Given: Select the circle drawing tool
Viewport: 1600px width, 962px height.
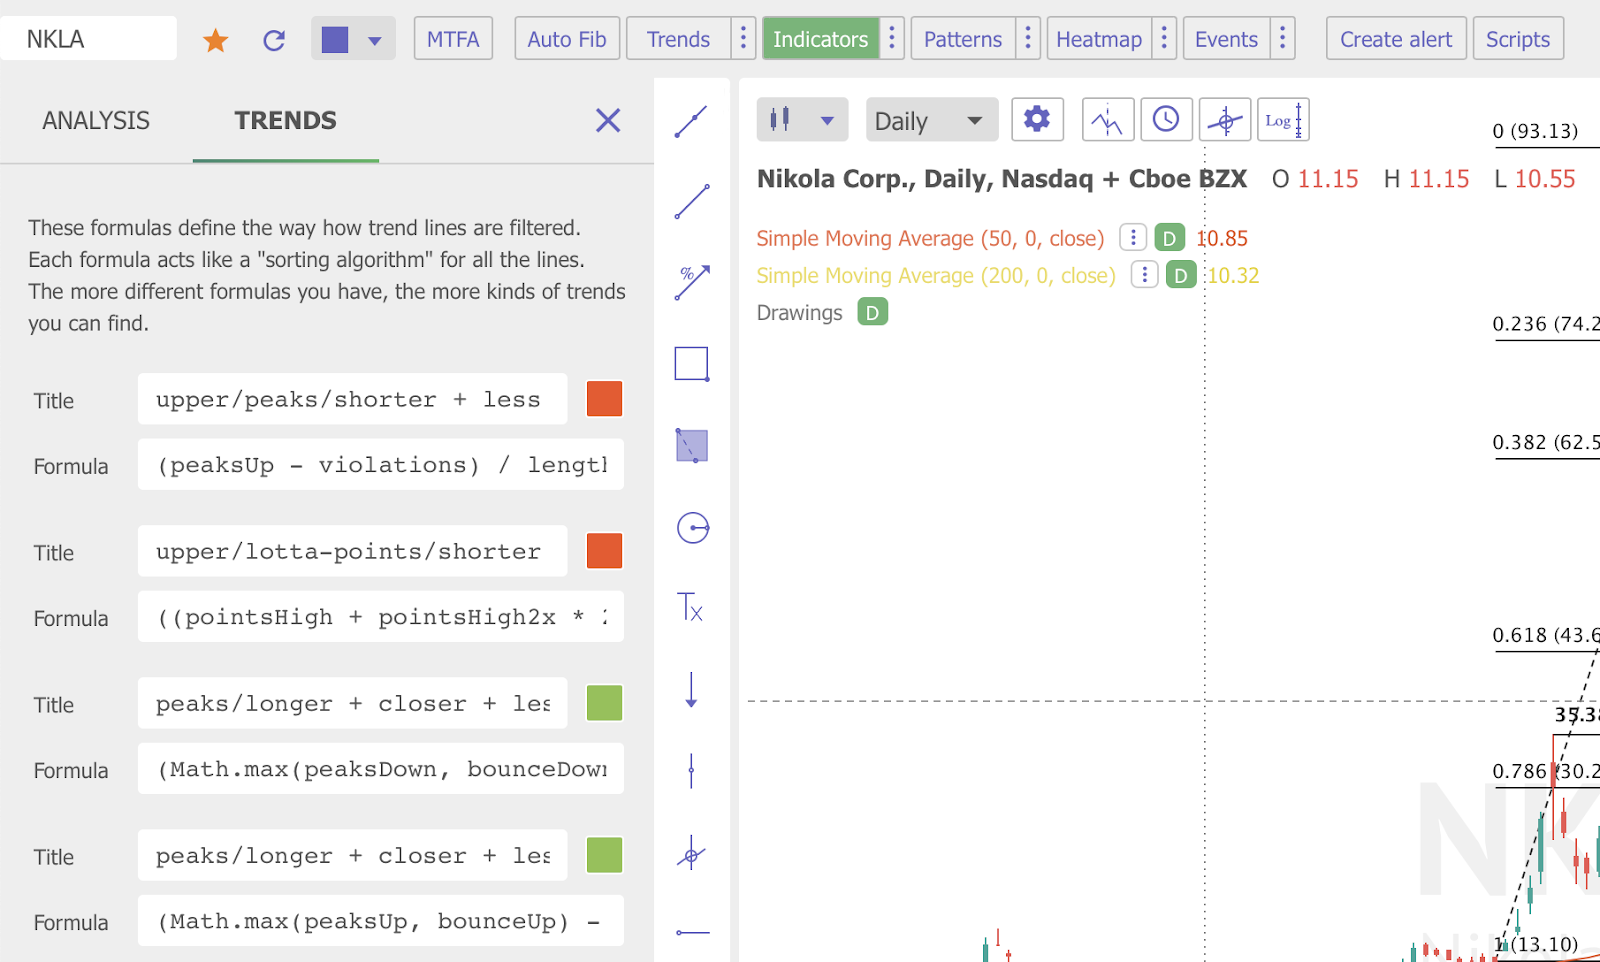Looking at the screenshot, I should 692,527.
